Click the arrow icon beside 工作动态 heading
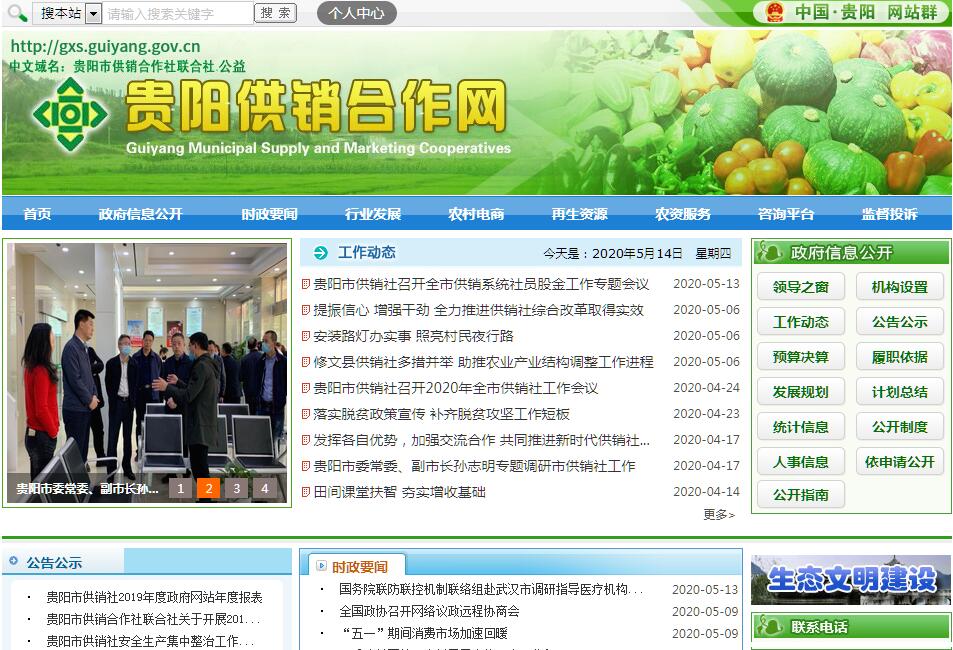953x650 pixels. [x=320, y=253]
